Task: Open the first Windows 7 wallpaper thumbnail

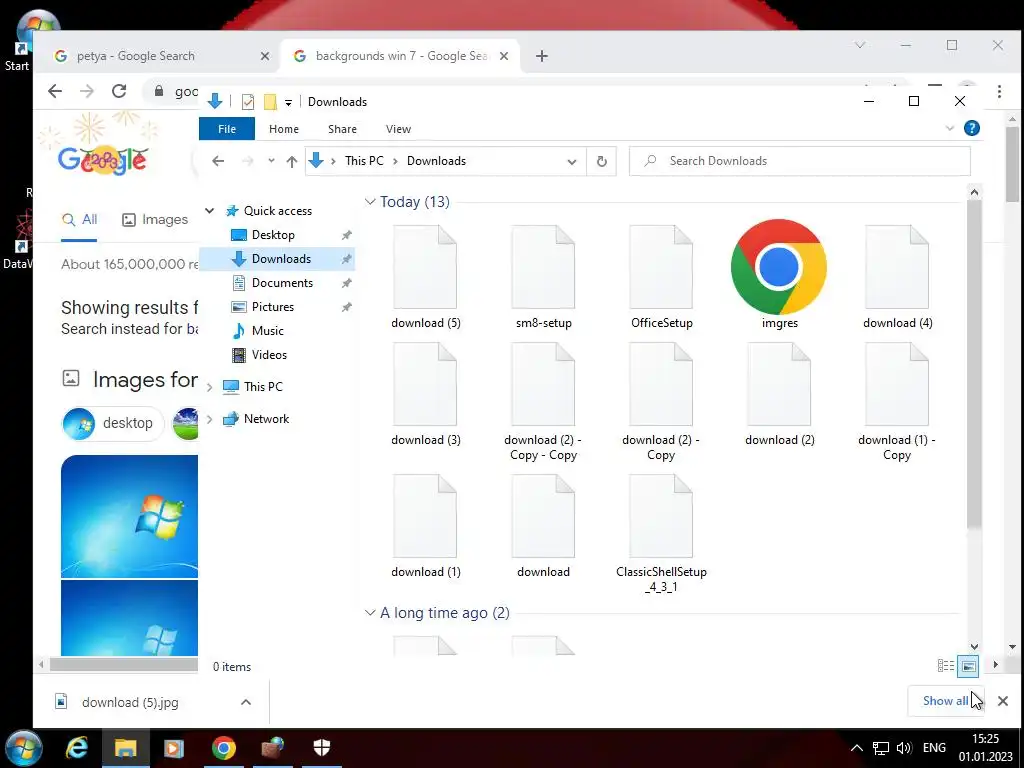Action: (x=129, y=516)
